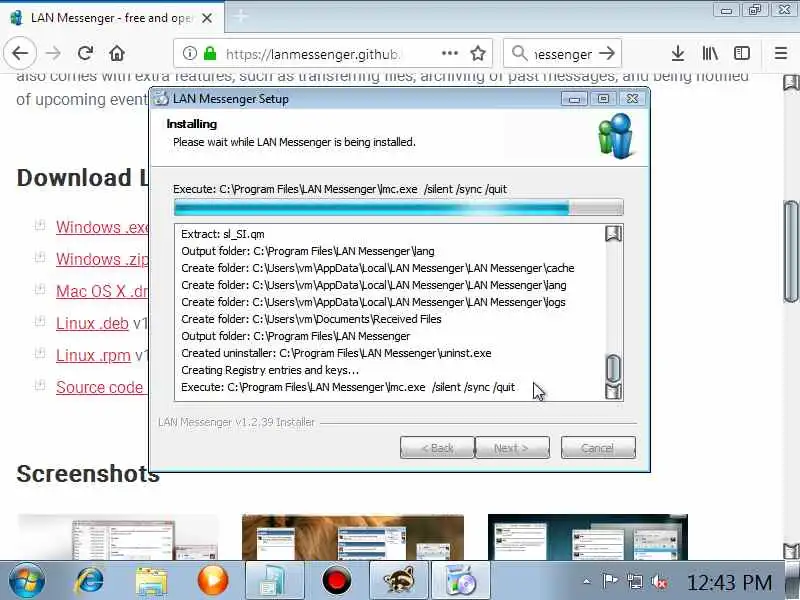Open the Firefox home page
Viewport: 800px width, 600px height.
[x=117, y=53]
